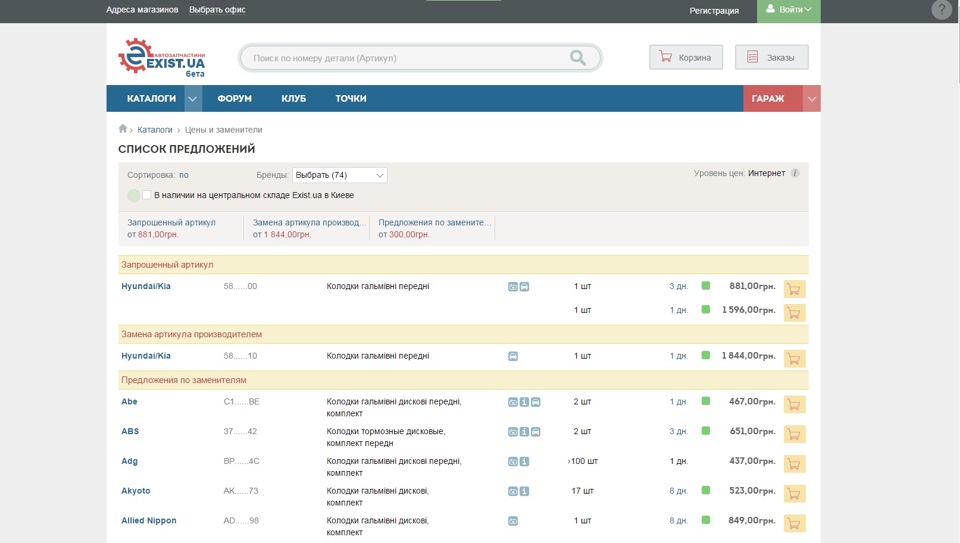Image resolution: width=960 pixels, height=543 pixels.
Task: Click Каталоги breadcrumb link
Action: tap(155, 130)
